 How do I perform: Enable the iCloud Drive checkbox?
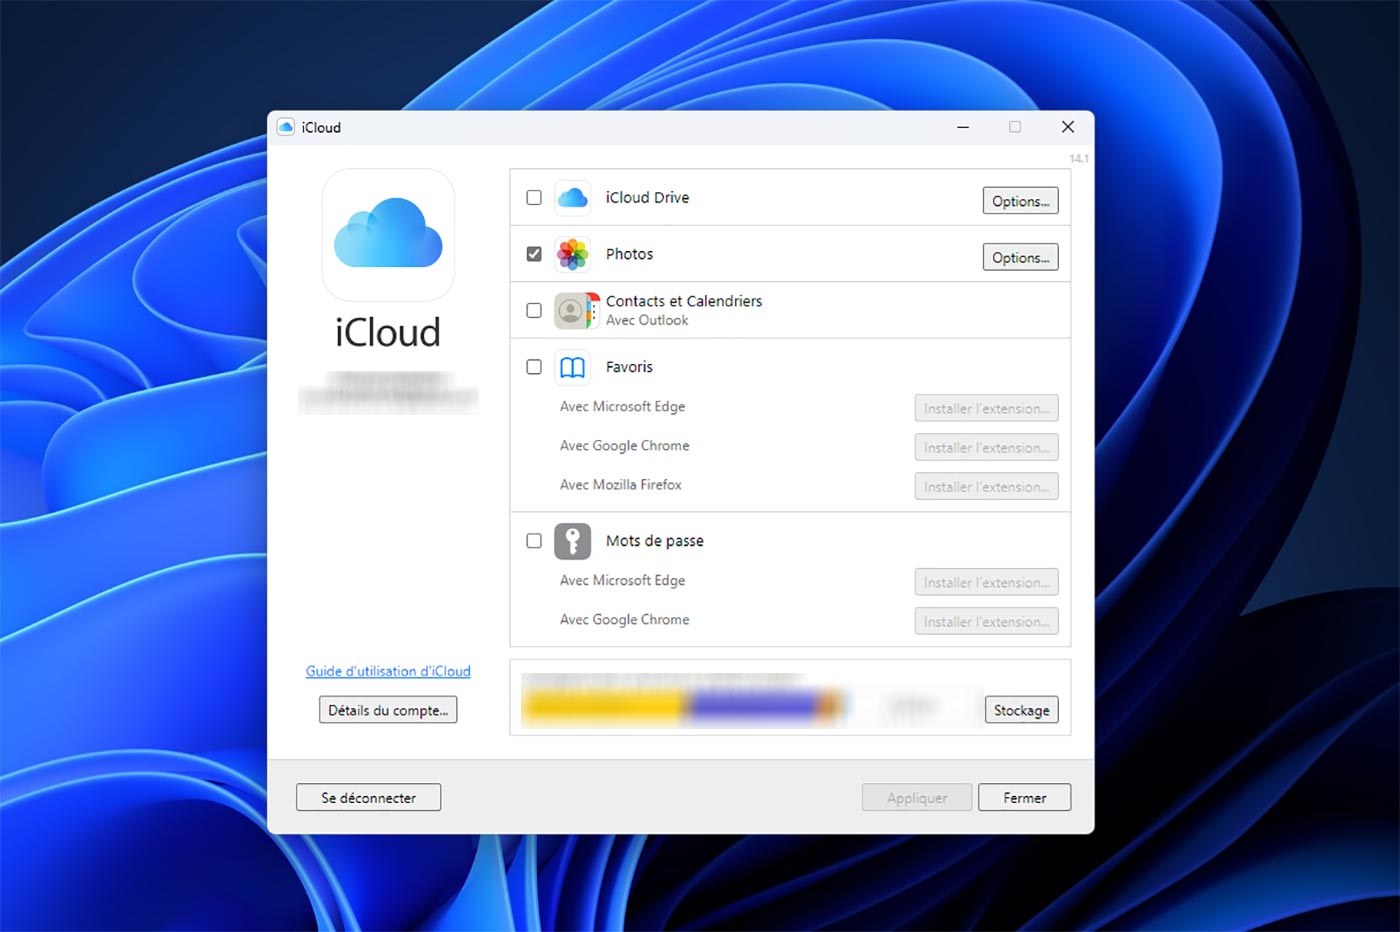pyautogui.click(x=534, y=198)
